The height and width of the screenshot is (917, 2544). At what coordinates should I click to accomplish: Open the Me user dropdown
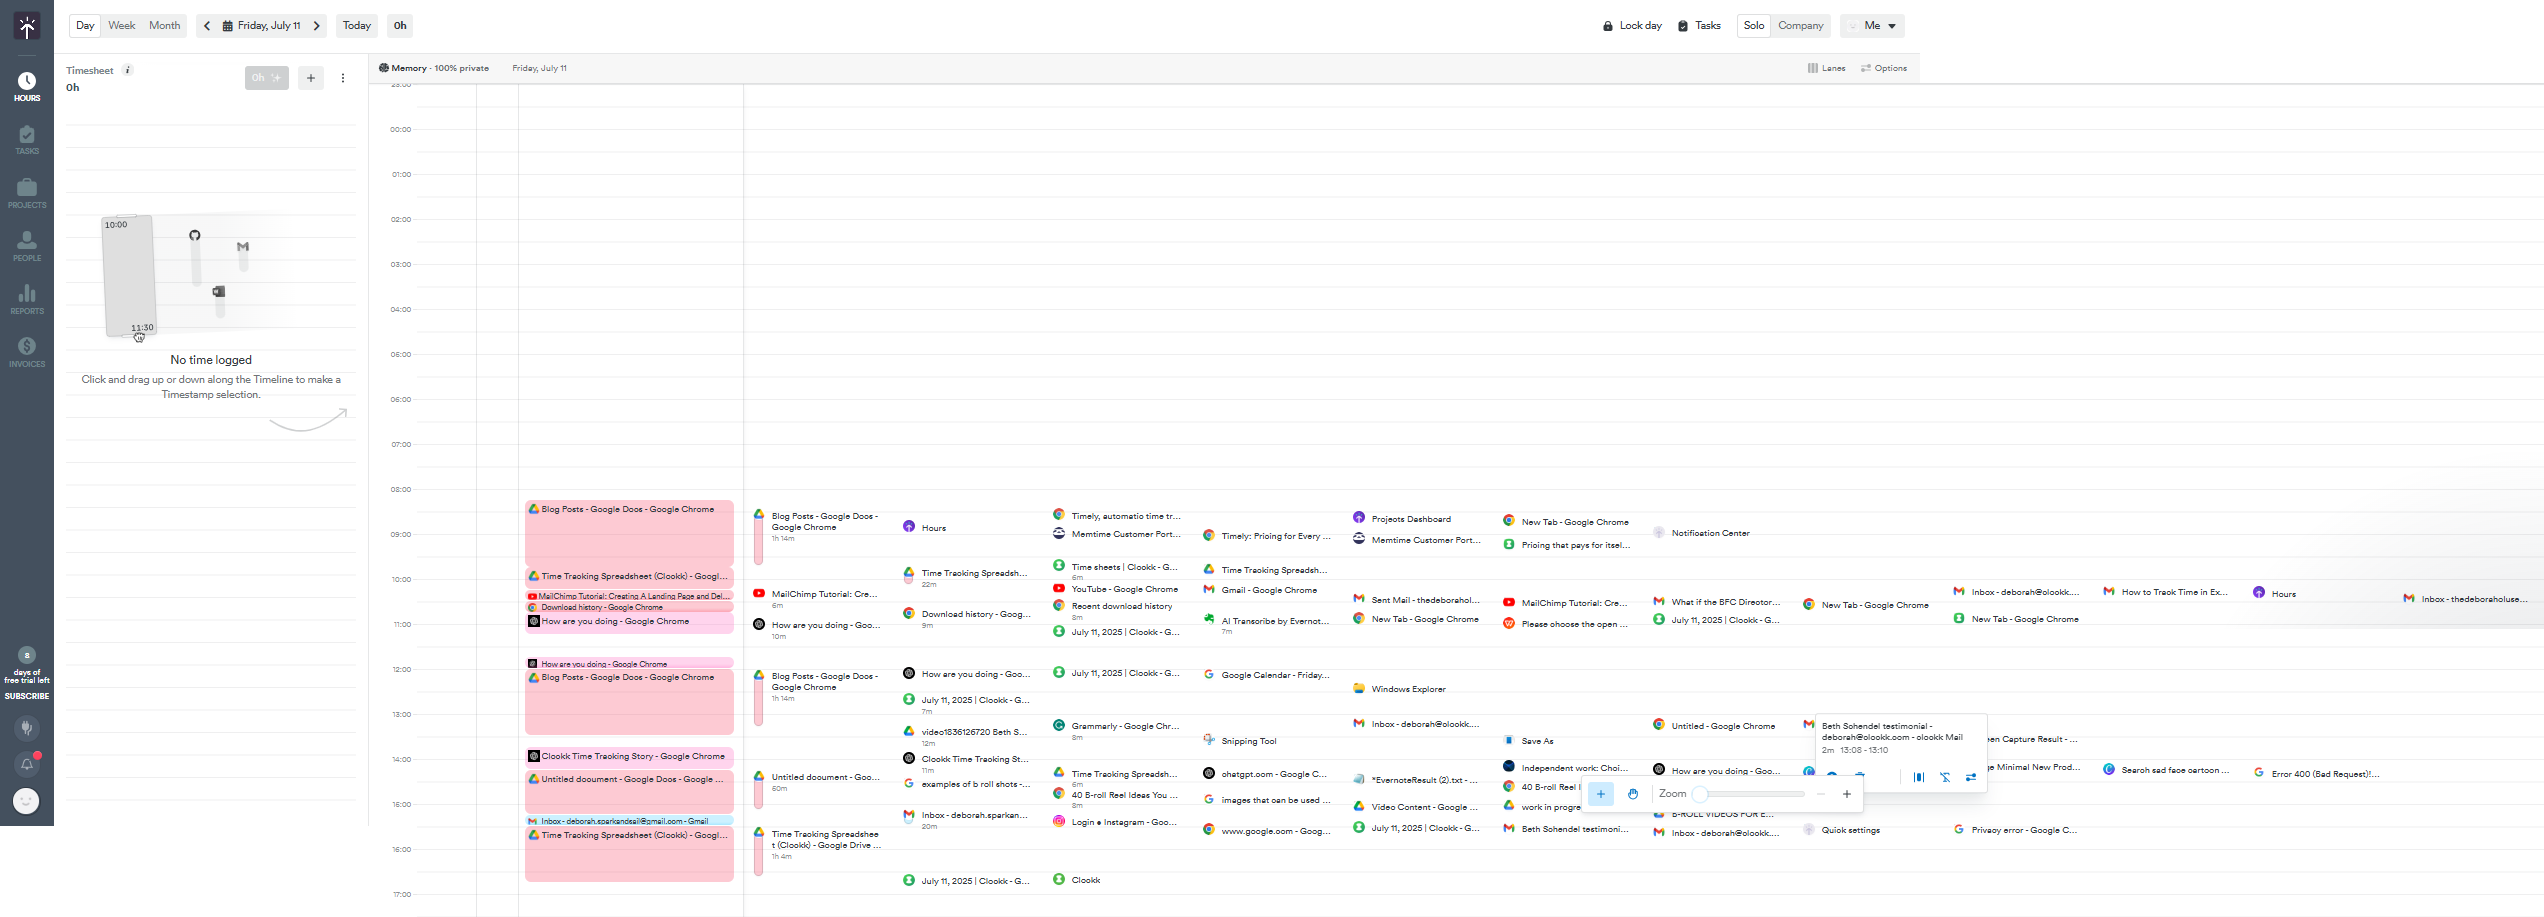coord(1873,26)
